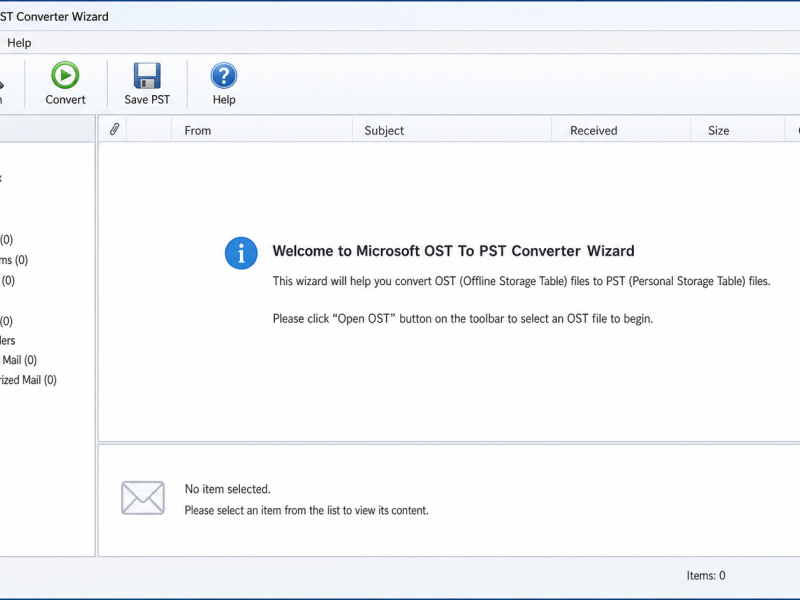Click the 'Items: 0' status bar text

(706, 576)
